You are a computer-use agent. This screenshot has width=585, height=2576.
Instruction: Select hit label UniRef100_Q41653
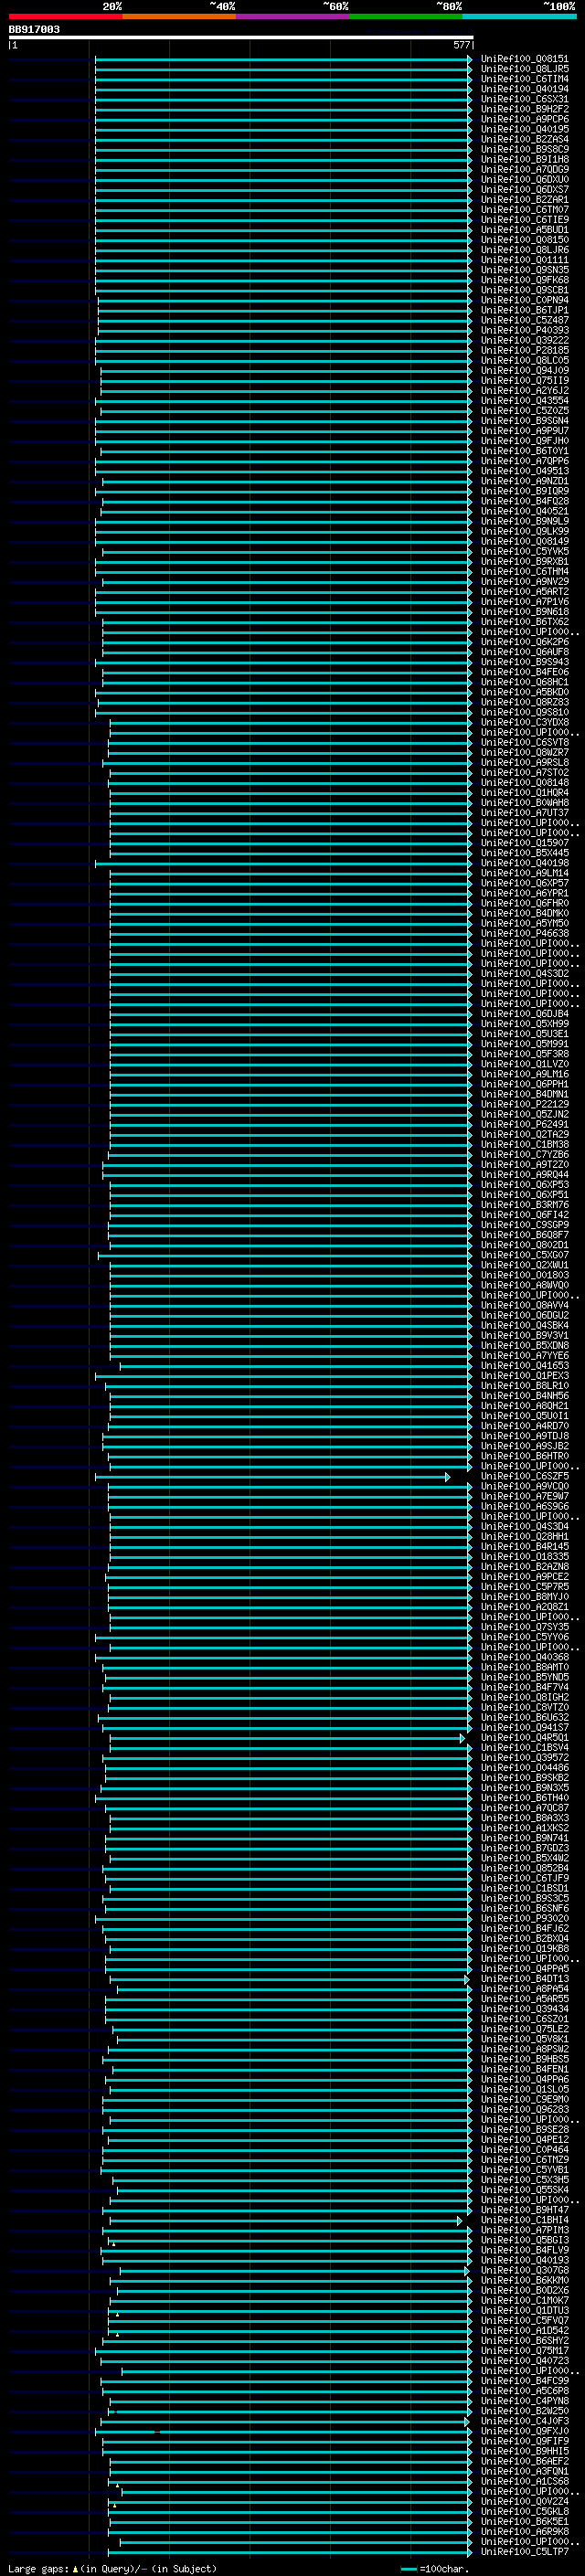tap(525, 1365)
